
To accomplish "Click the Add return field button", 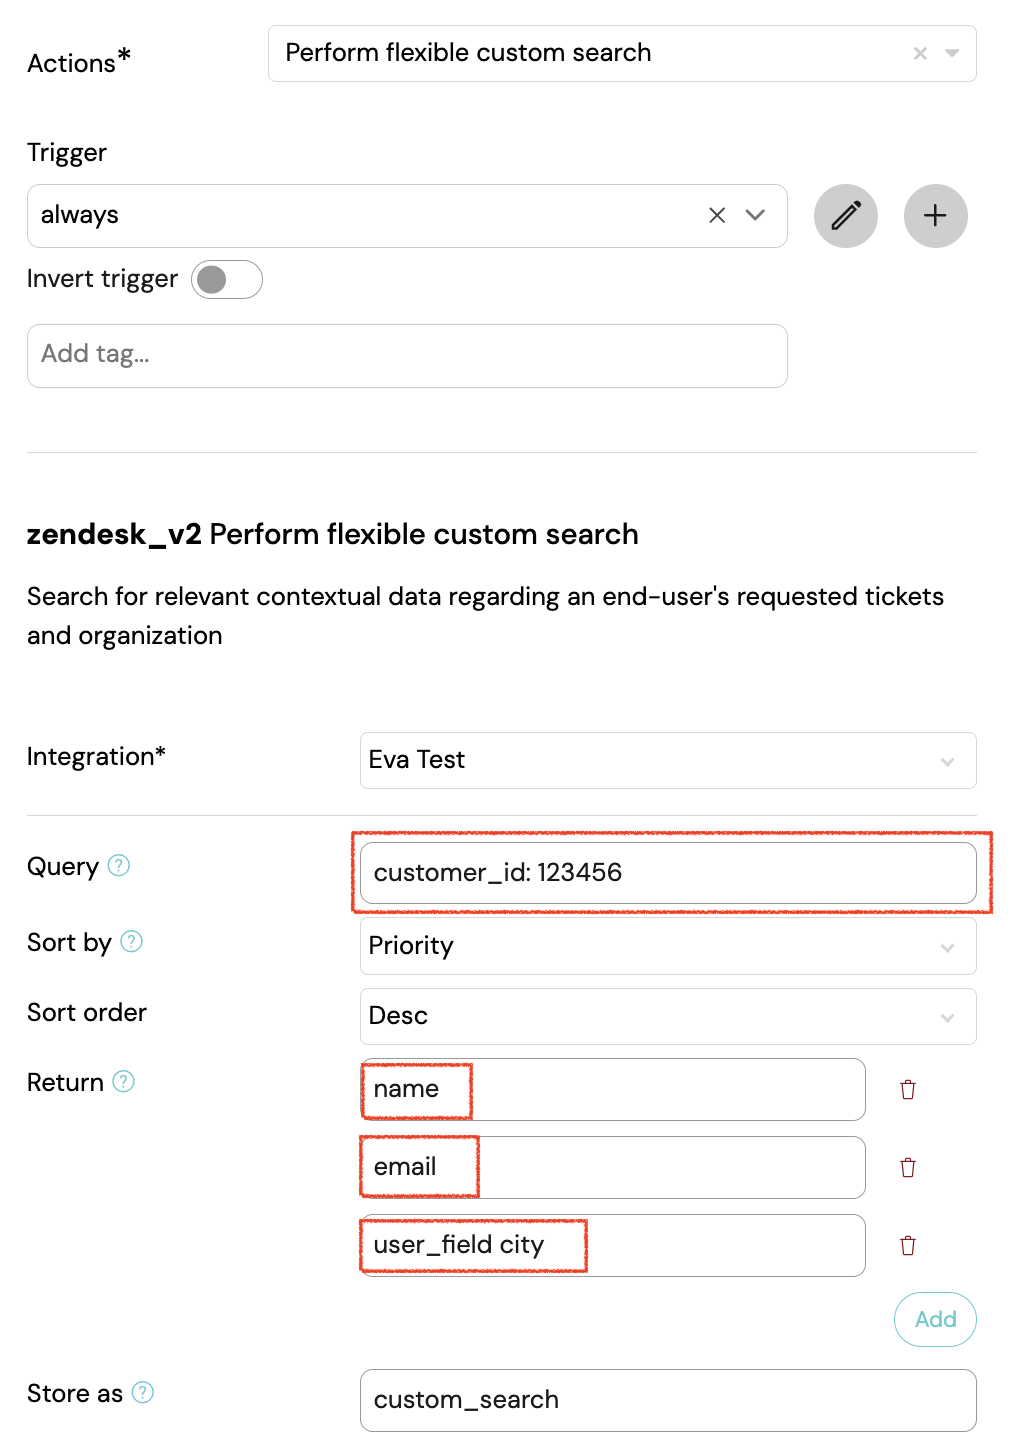I will click(935, 1320).
